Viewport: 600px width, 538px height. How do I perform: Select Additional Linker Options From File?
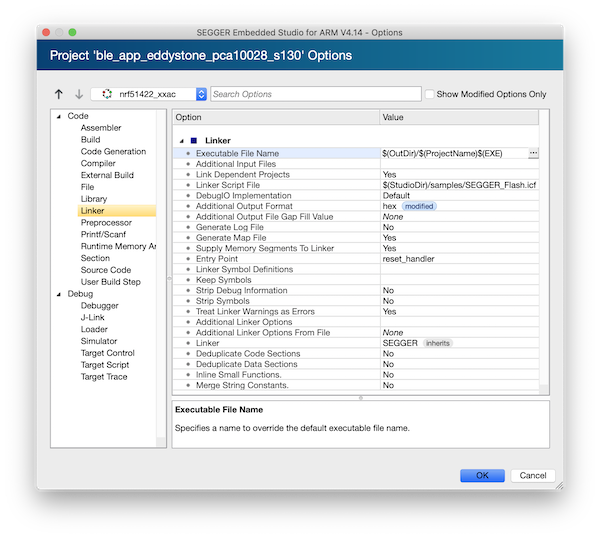coord(356,333)
